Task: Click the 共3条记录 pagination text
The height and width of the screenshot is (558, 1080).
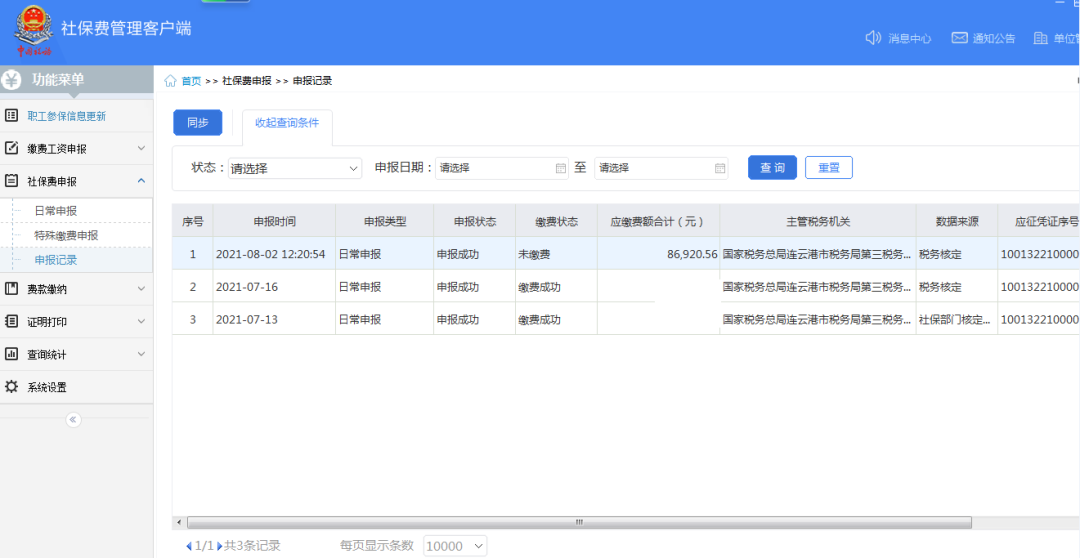Action: 252,546
